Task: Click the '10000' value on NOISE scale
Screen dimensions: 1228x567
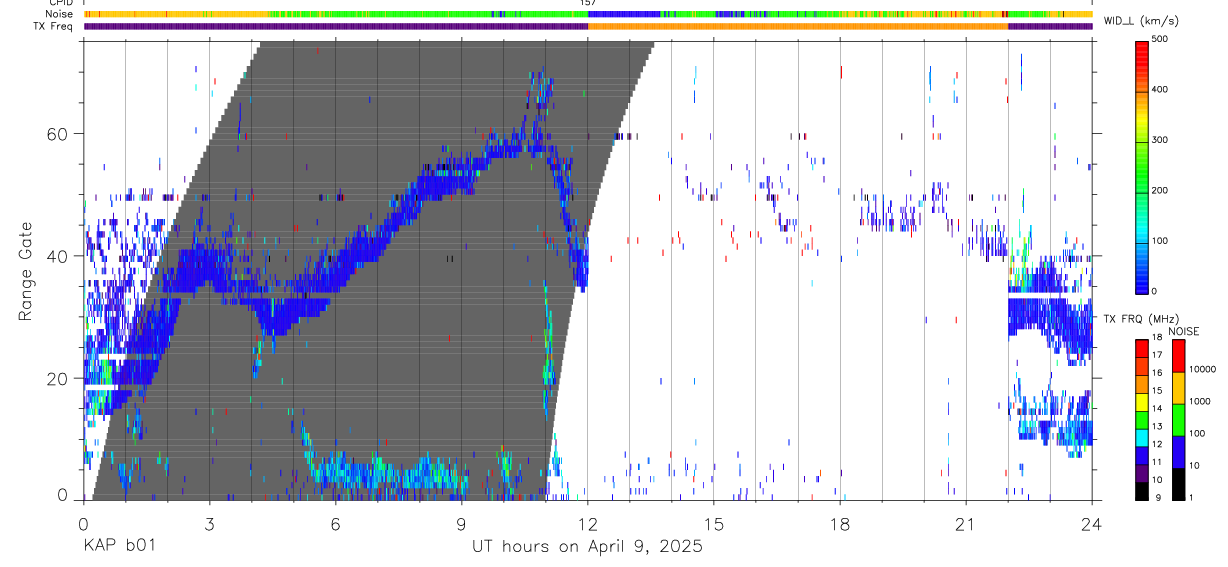Action: (x=1201, y=369)
